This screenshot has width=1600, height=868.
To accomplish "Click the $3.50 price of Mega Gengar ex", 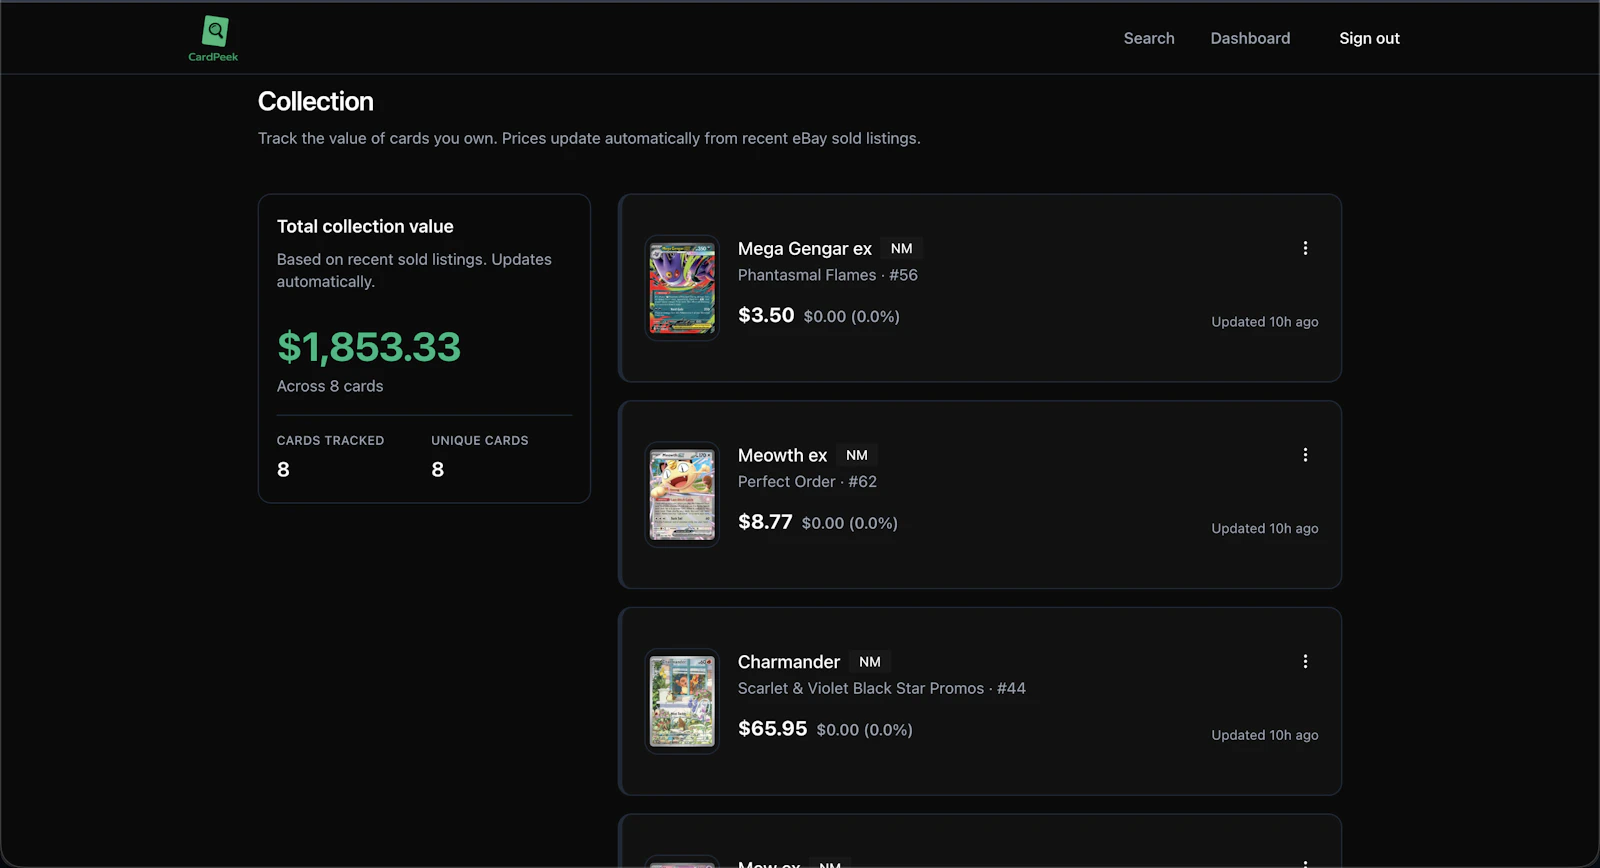I will 766,315.
